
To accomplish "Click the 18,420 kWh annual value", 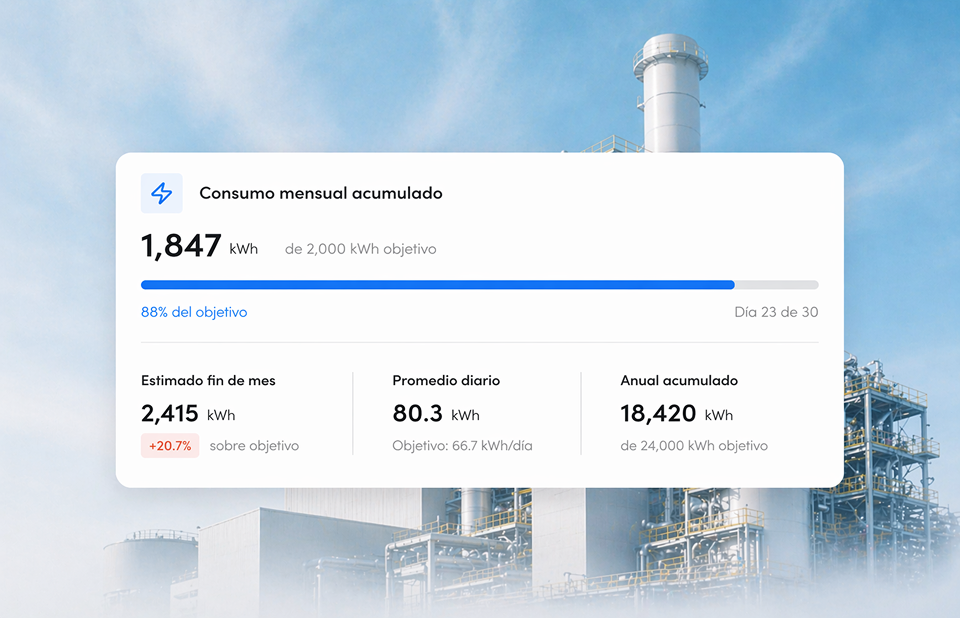I will tap(677, 413).
